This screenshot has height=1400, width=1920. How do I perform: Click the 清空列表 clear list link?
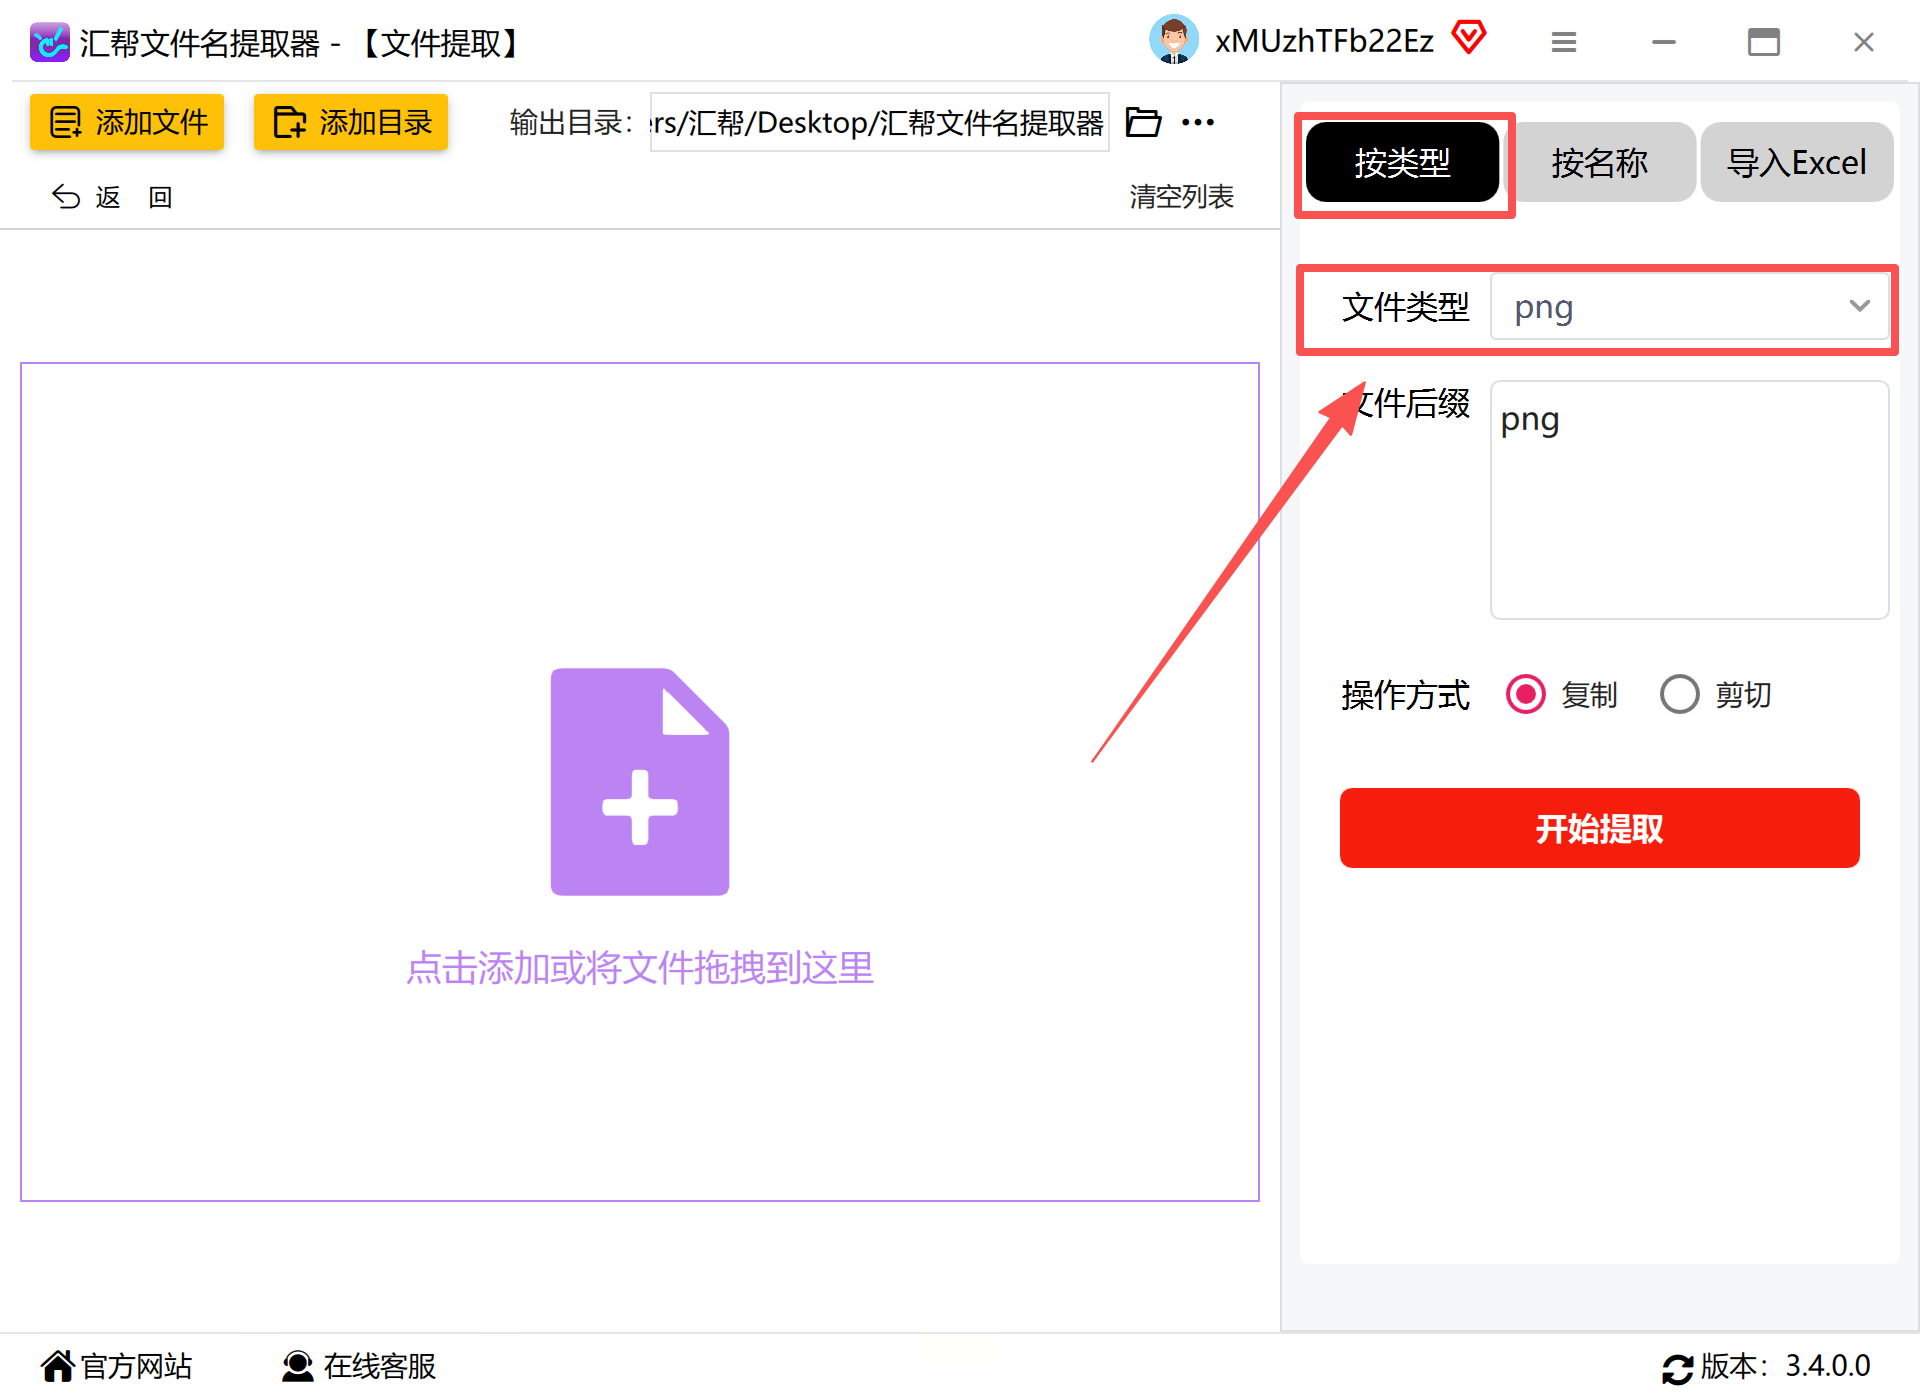coord(1181,196)
